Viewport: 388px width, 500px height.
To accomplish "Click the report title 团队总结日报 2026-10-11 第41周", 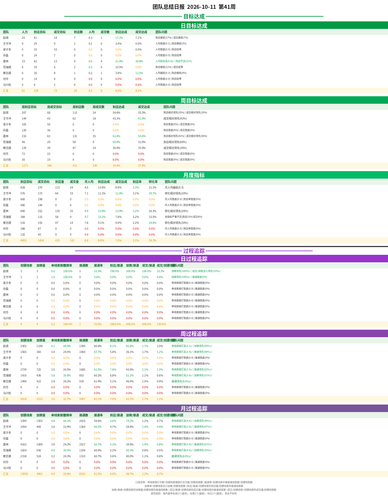I will click(194, 7).
